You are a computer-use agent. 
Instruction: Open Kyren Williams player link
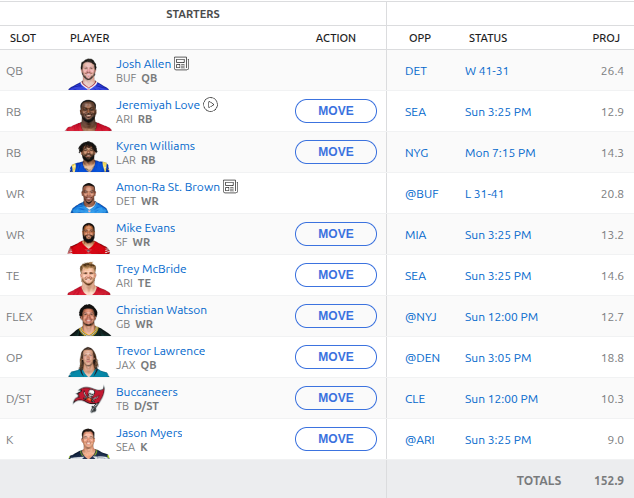click(x=155, y=146)
